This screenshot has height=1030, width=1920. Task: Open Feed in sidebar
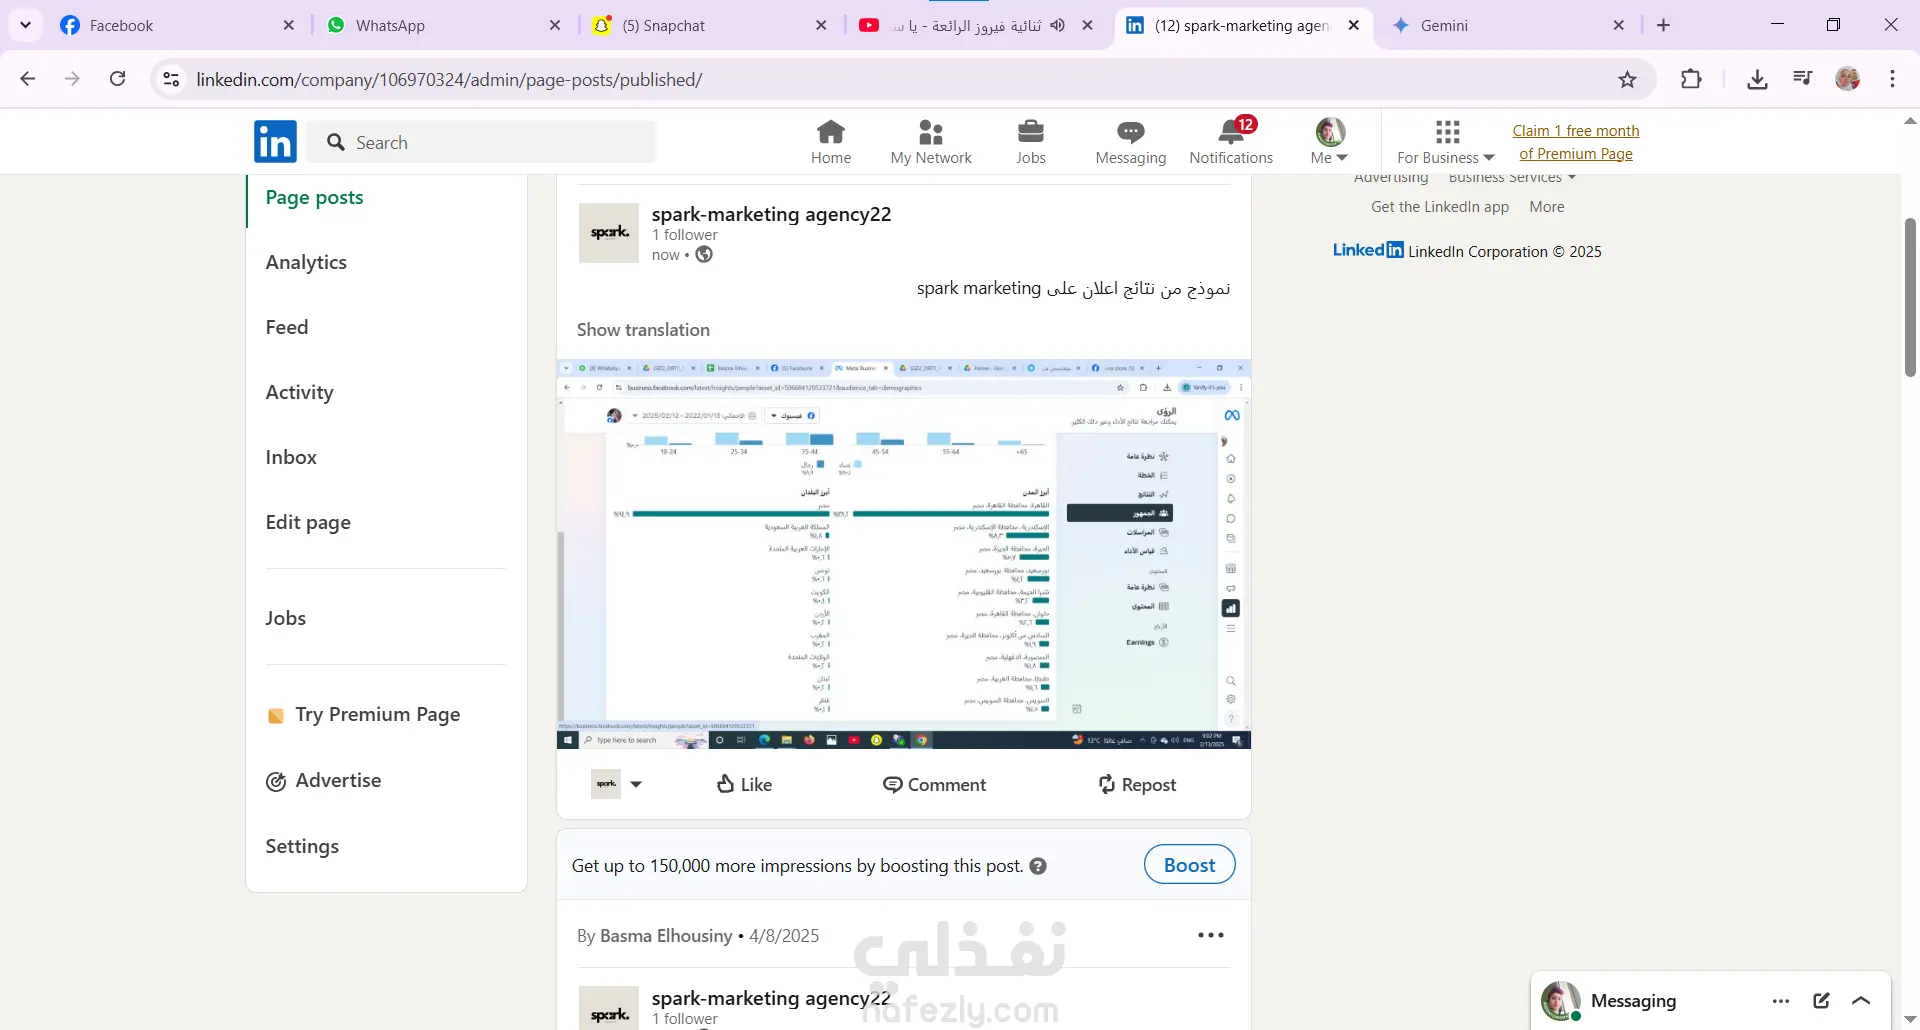pos(287,327)
